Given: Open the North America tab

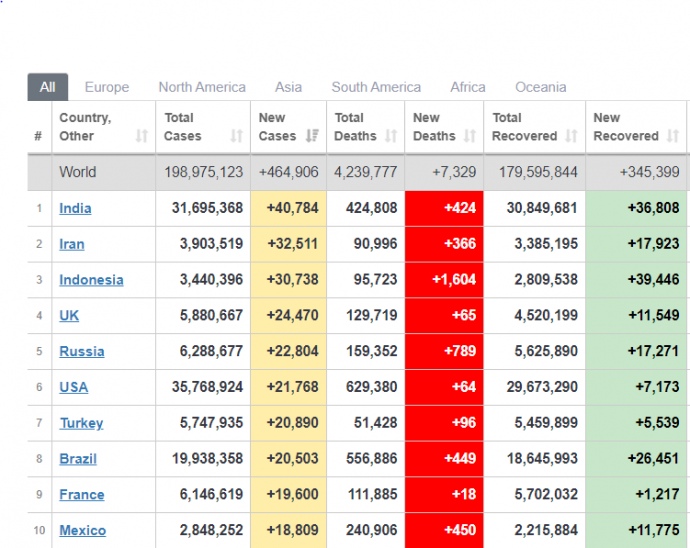Looking at the screenshot, I should point(202,87).
